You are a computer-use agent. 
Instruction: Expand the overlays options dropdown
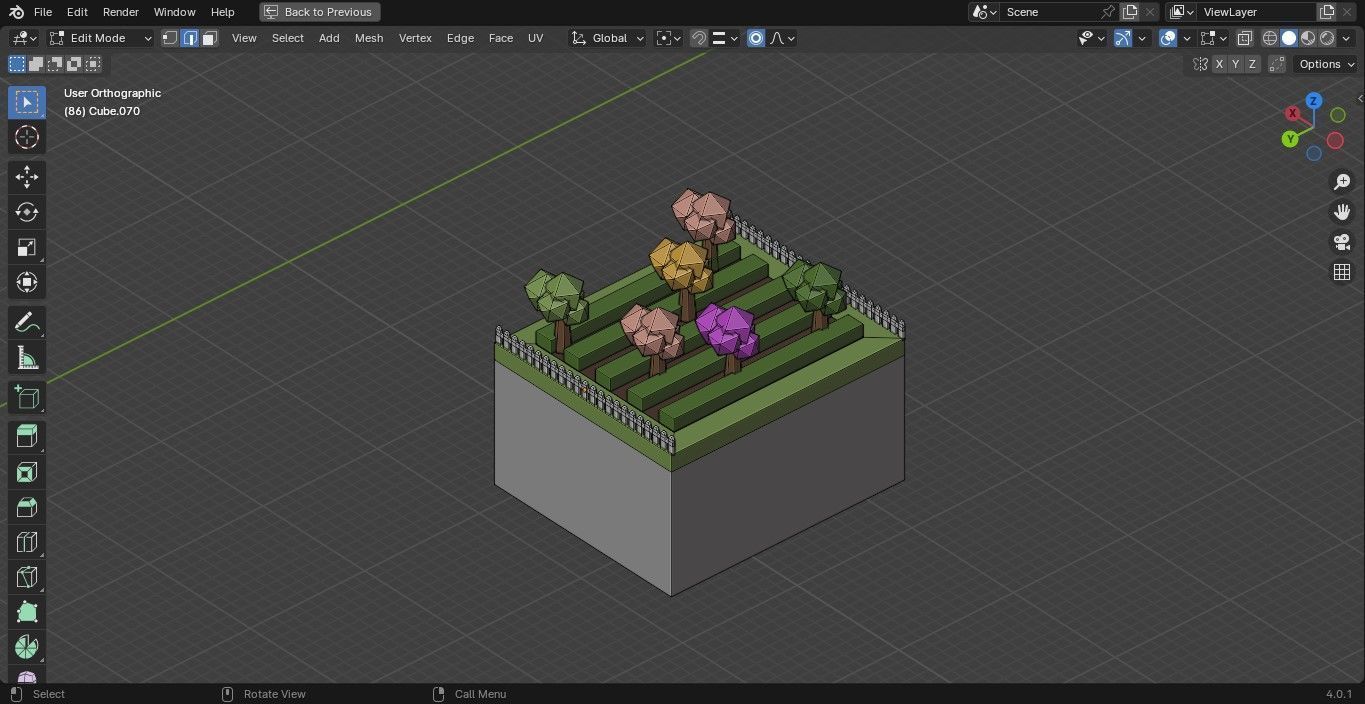point(1187,38)
